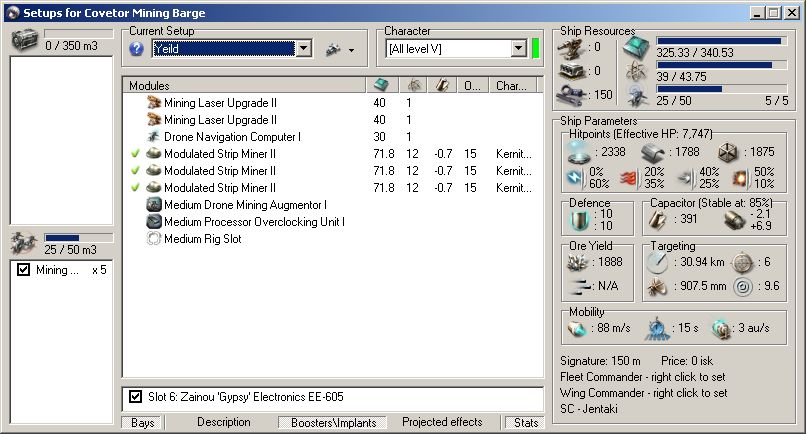The height and width of the screenshot is (434, 806).
Task: Click the cargo hold icon
Action: point(24,39)
